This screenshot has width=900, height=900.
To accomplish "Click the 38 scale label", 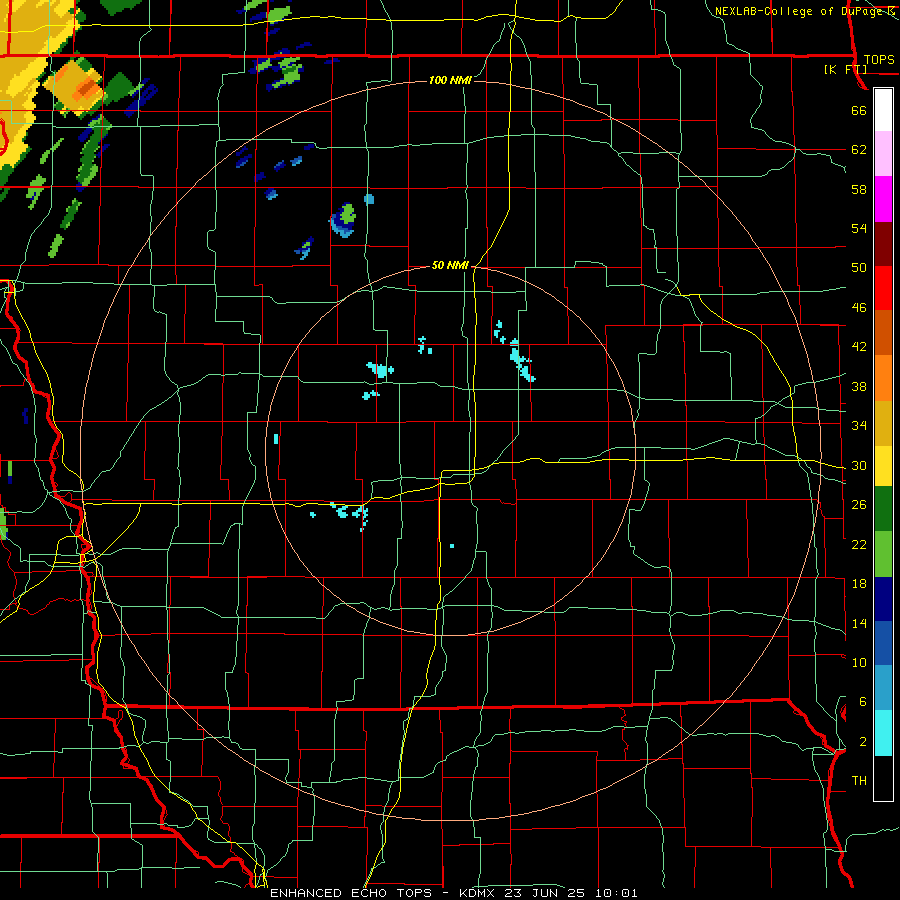I will pos(859,386).
